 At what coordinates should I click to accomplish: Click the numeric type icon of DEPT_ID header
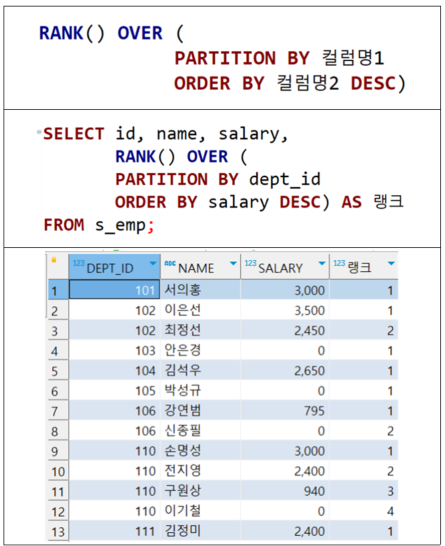(79, 263)
